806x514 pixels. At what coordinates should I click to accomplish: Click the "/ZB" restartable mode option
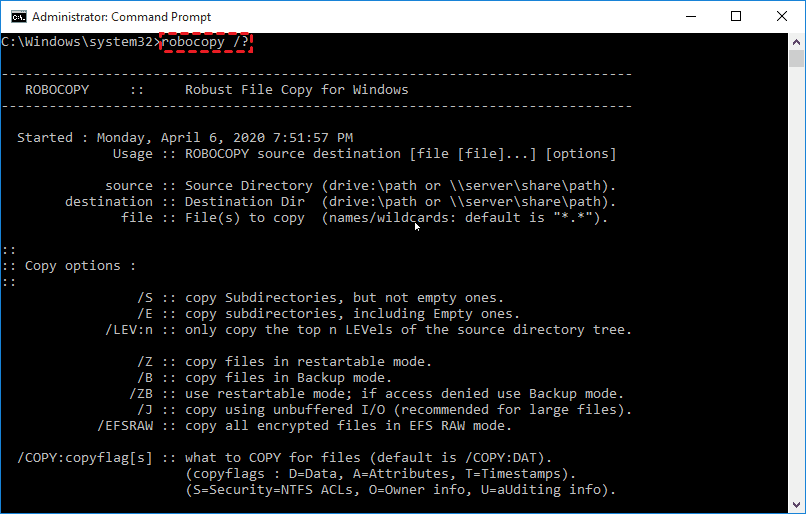[x=141, y=394]
